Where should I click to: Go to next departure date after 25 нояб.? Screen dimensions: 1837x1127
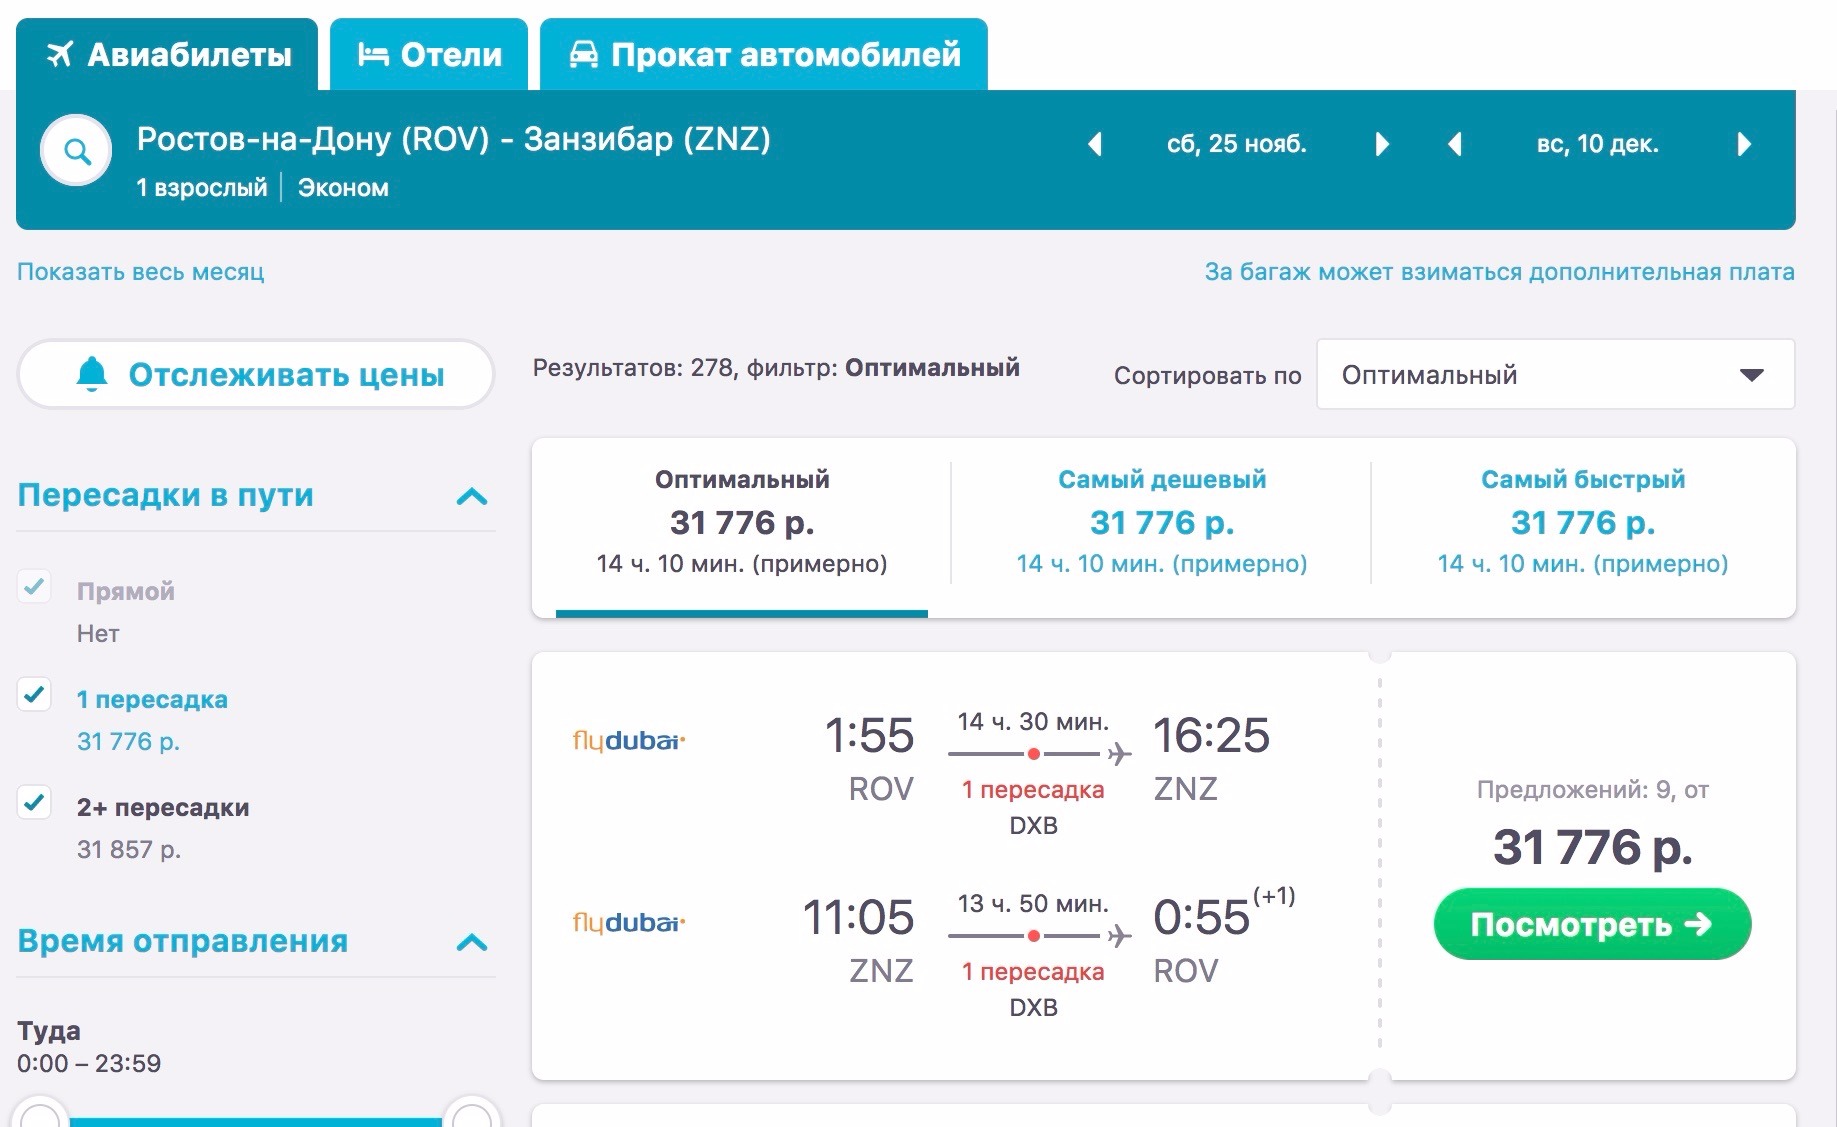[x=1382, y=144]
